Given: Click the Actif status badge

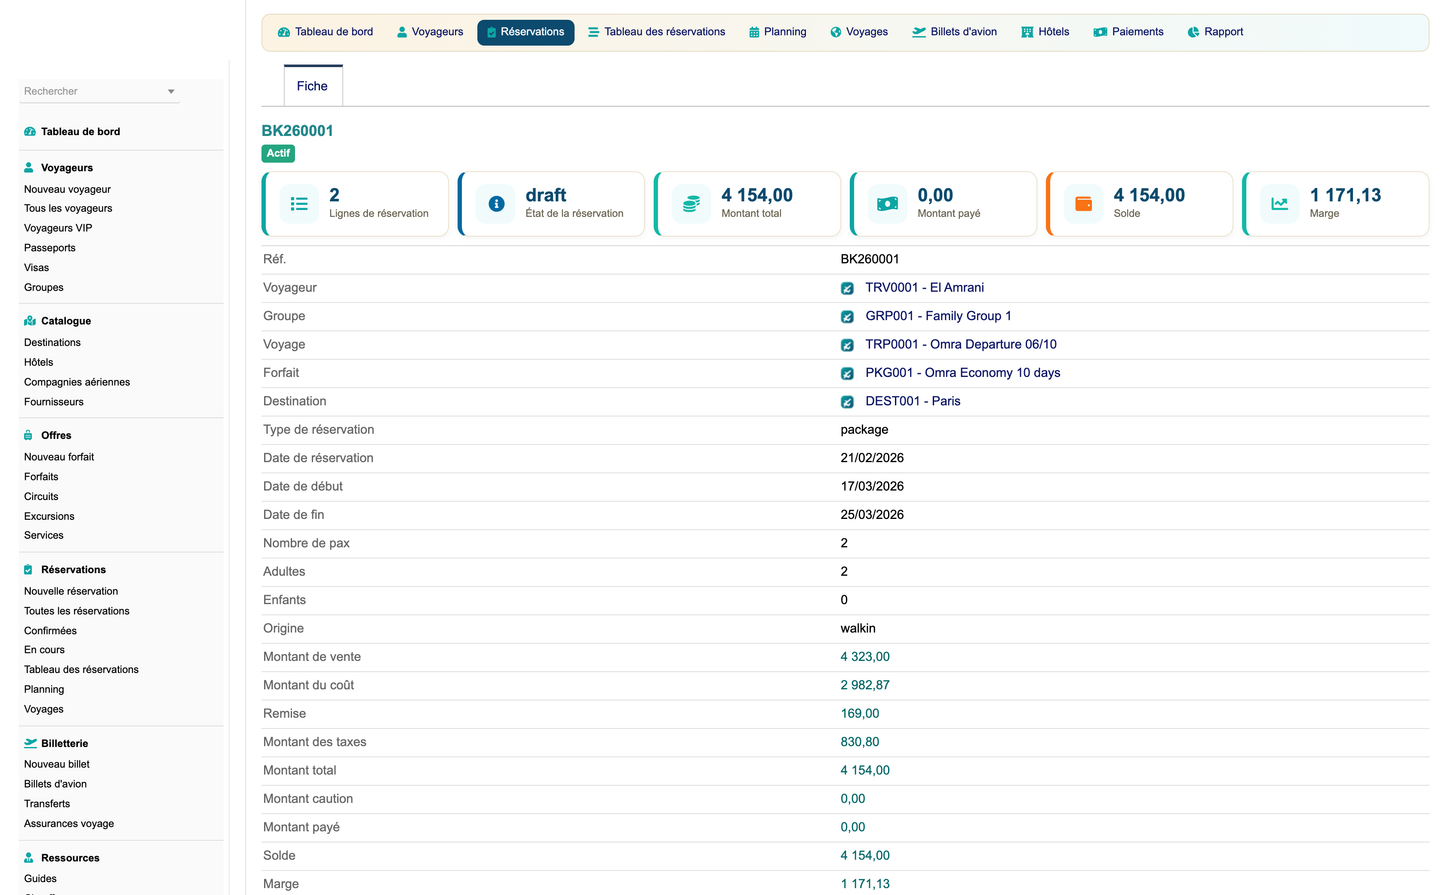Looking at the screenshot, I should [x=278, y=154].
